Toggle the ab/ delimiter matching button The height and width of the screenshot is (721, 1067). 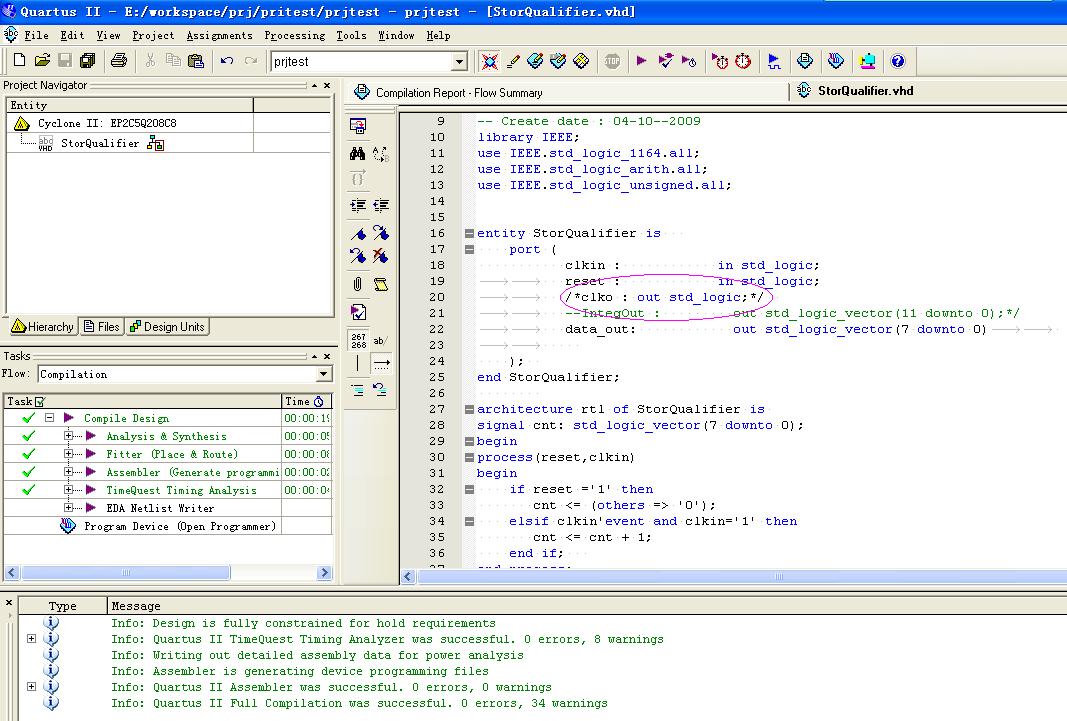(381, 340)
